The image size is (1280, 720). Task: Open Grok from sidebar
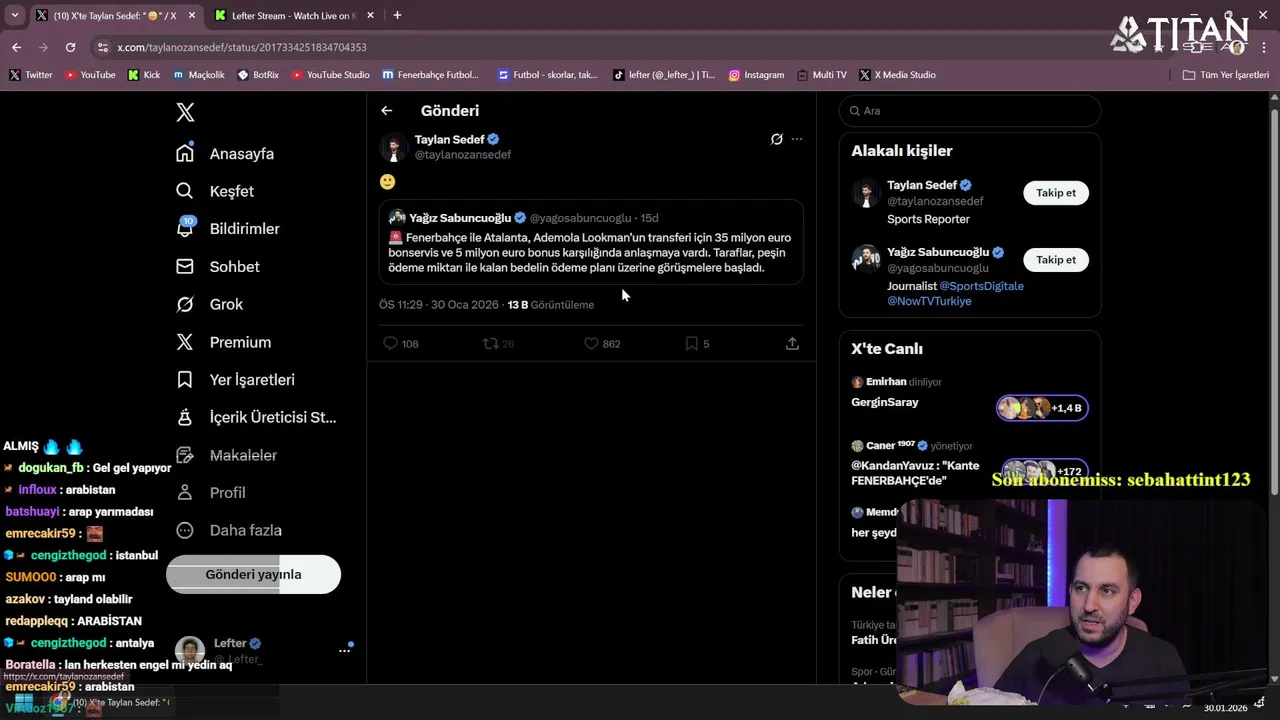click(x=210, y=304)
